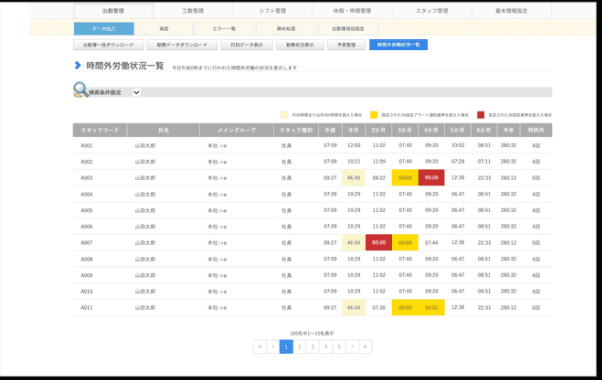This screenshot has width=602, height=380.
Task: Click staff code A007
Action: click(x=86, y=243)
